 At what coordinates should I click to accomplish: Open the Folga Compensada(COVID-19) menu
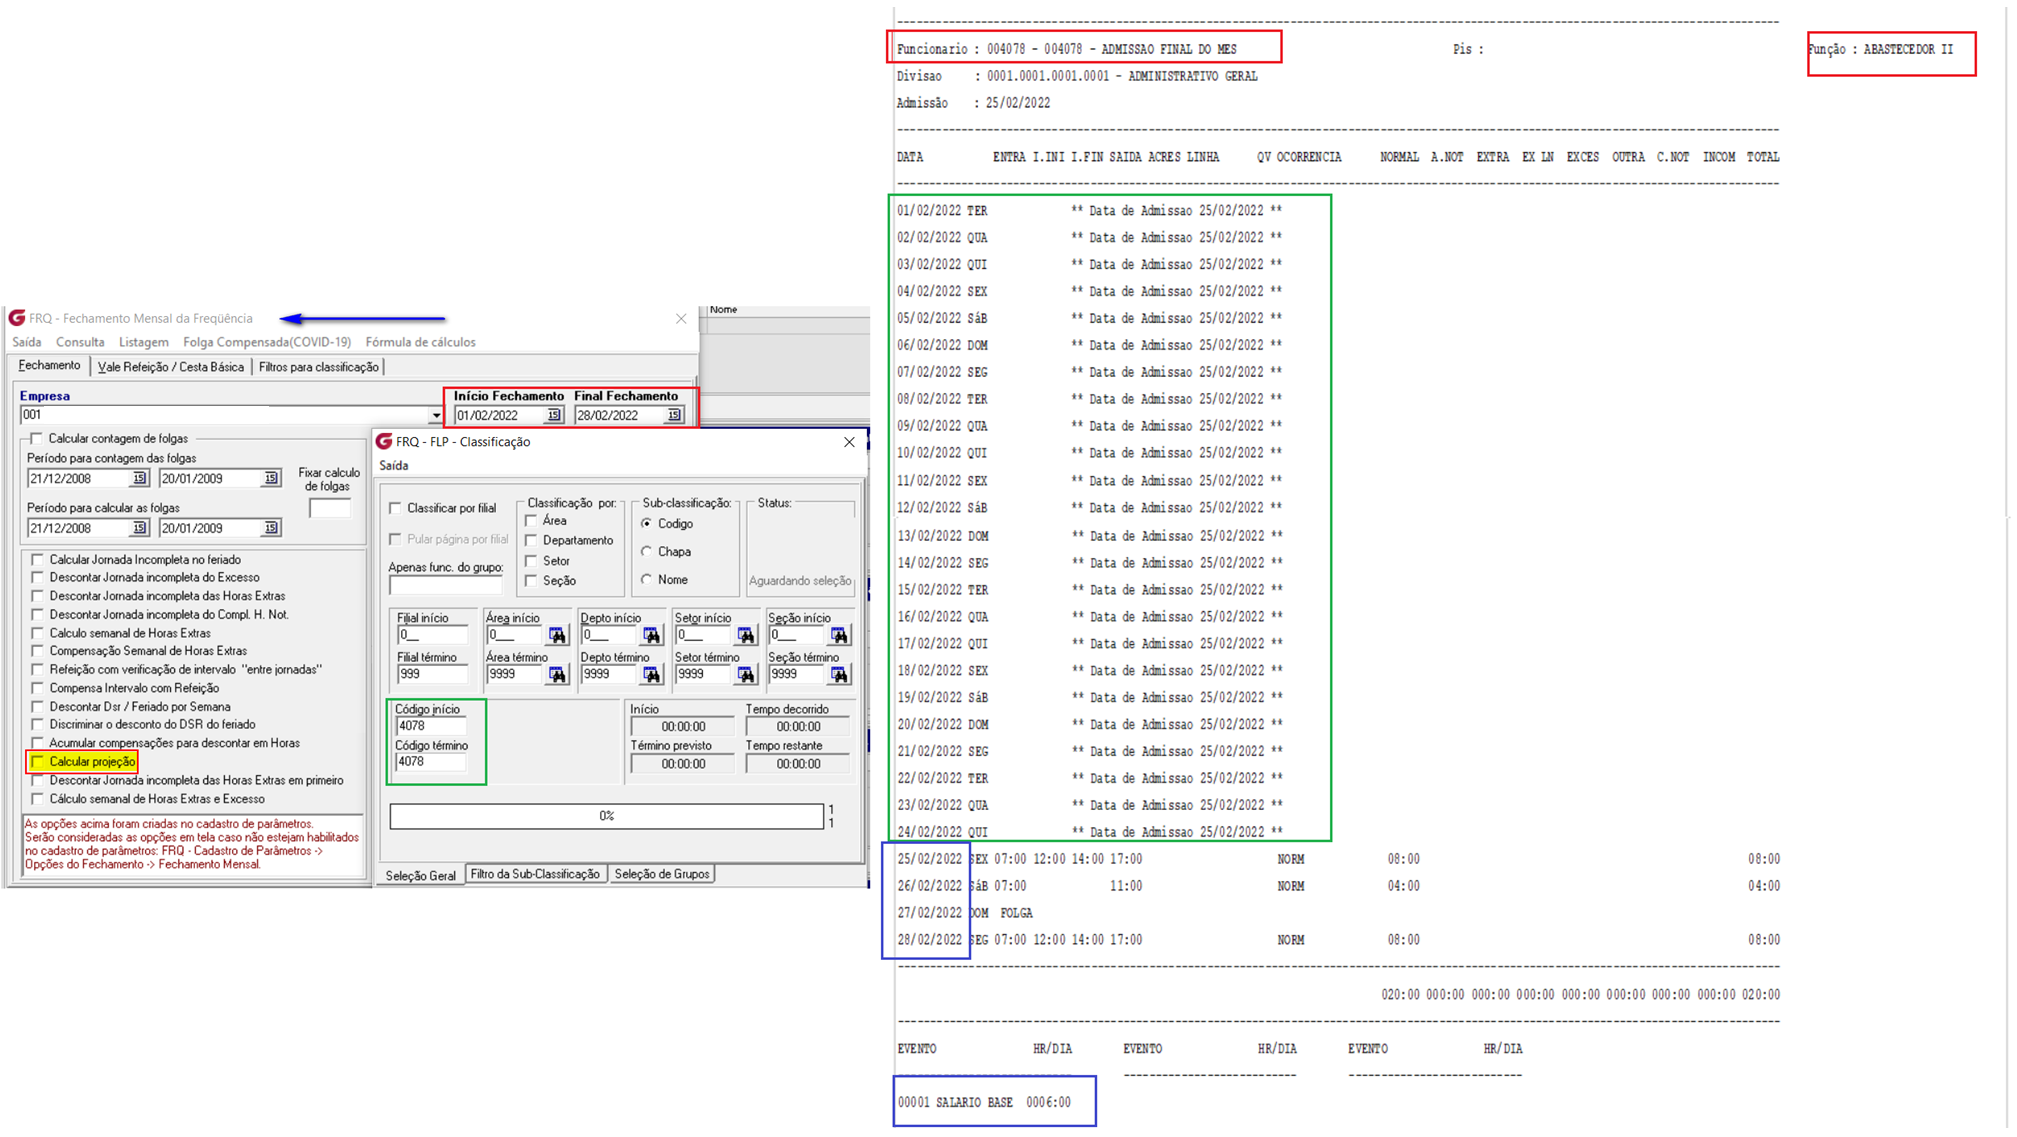tap(267, 342)
